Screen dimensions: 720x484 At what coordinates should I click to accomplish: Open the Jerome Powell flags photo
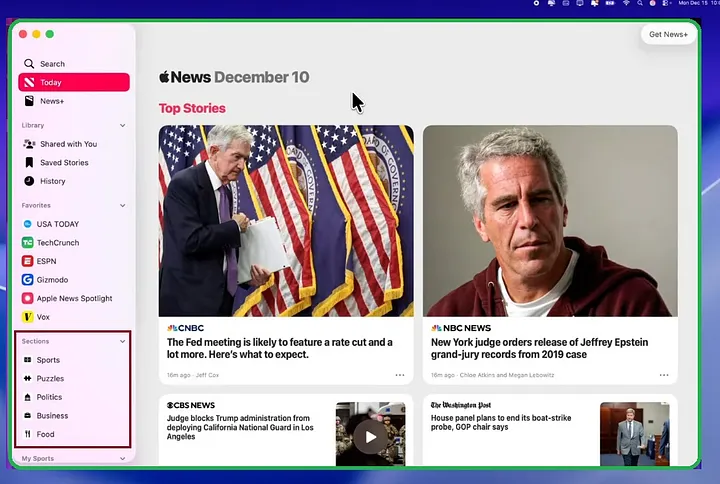click(x=286, y=221)
